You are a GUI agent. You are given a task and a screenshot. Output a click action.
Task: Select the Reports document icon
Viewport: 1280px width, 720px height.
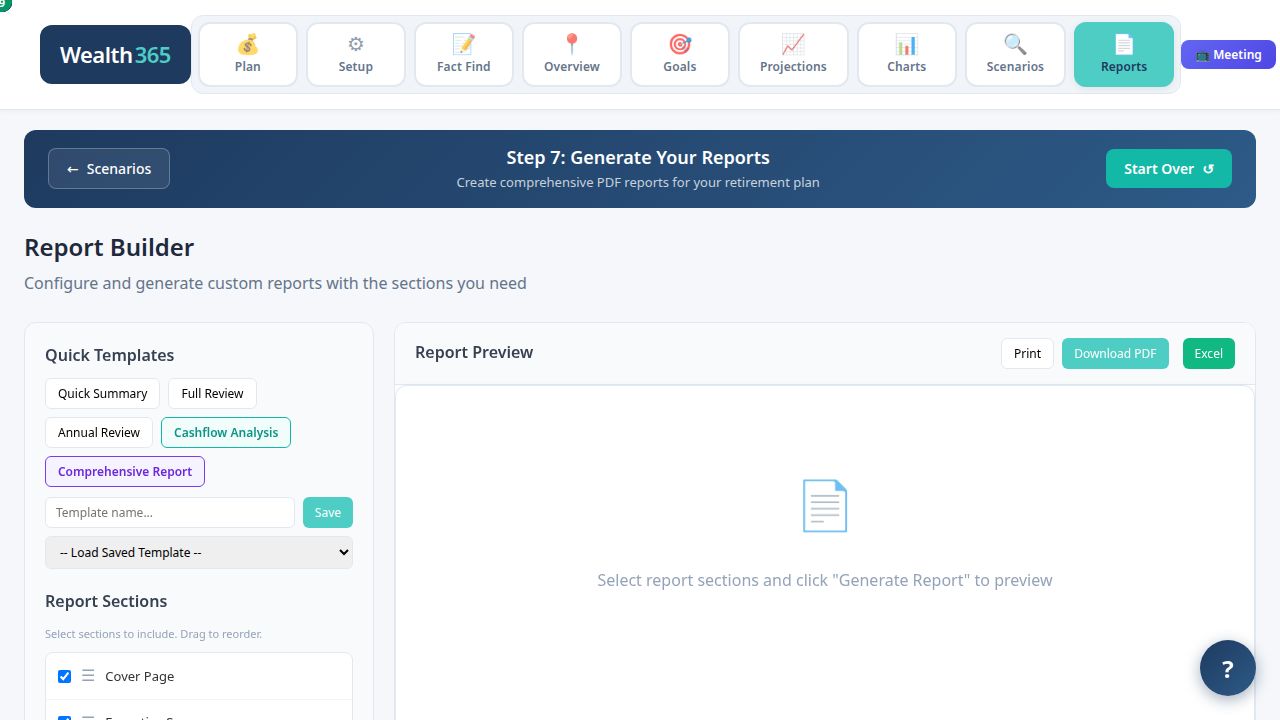(1123, 44)
